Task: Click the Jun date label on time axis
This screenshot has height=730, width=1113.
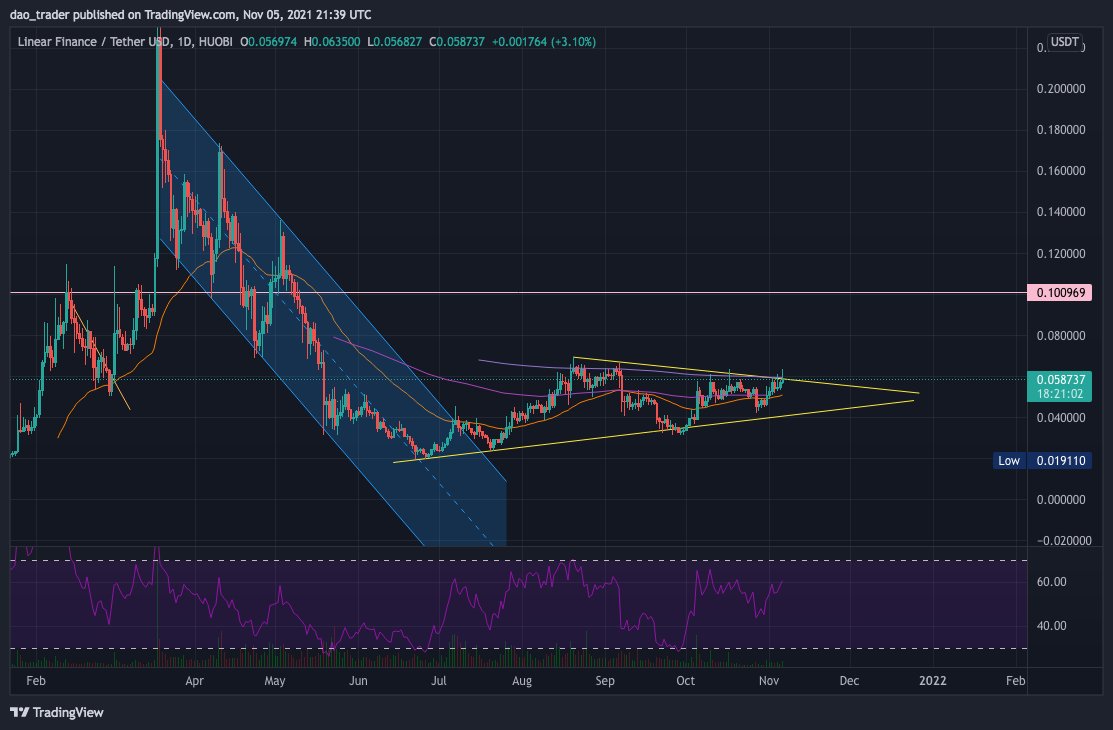Action: [358, 681]
